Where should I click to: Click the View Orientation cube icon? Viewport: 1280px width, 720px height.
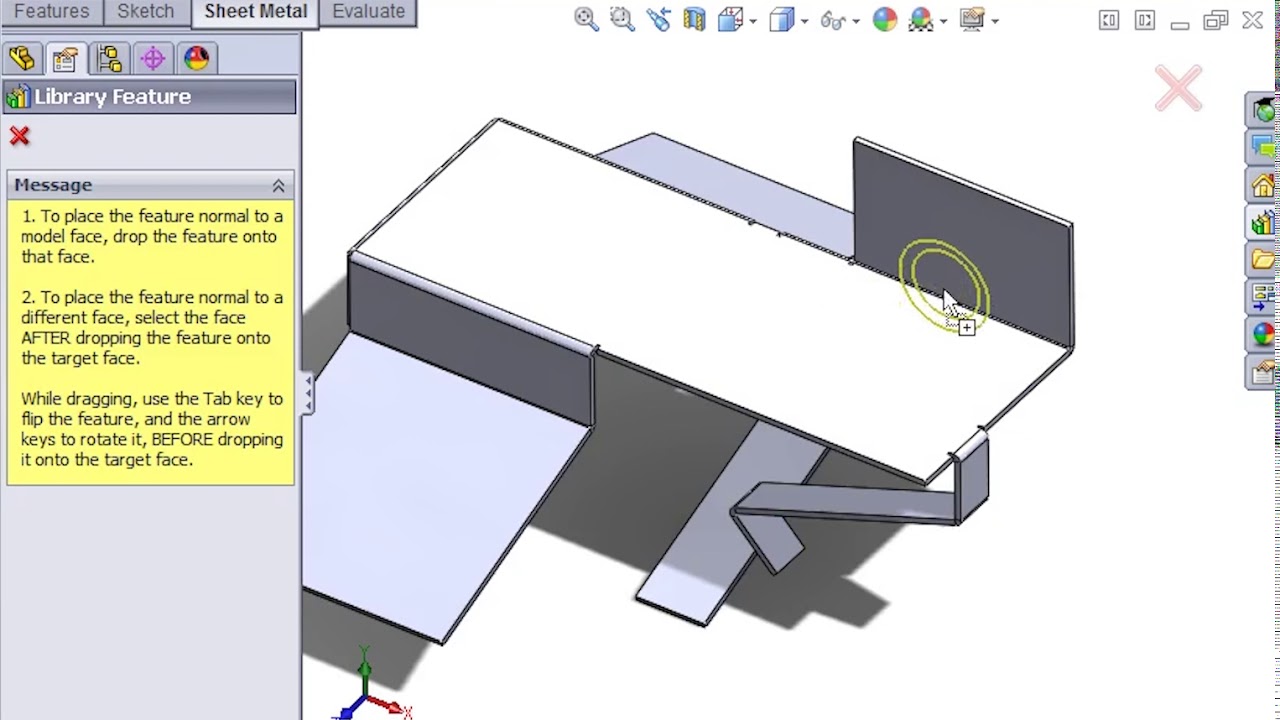[730, 19]
